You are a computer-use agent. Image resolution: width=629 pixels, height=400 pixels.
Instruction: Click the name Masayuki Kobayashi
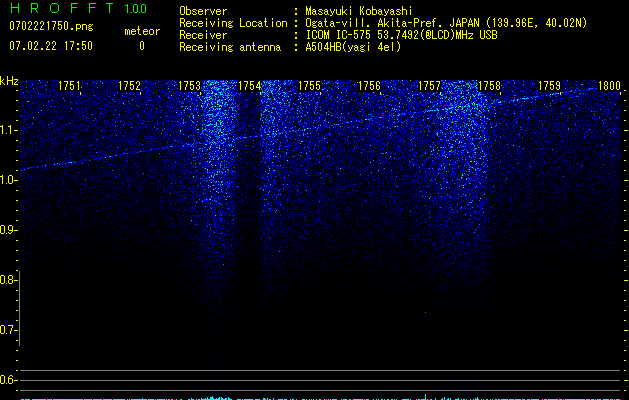359,11
